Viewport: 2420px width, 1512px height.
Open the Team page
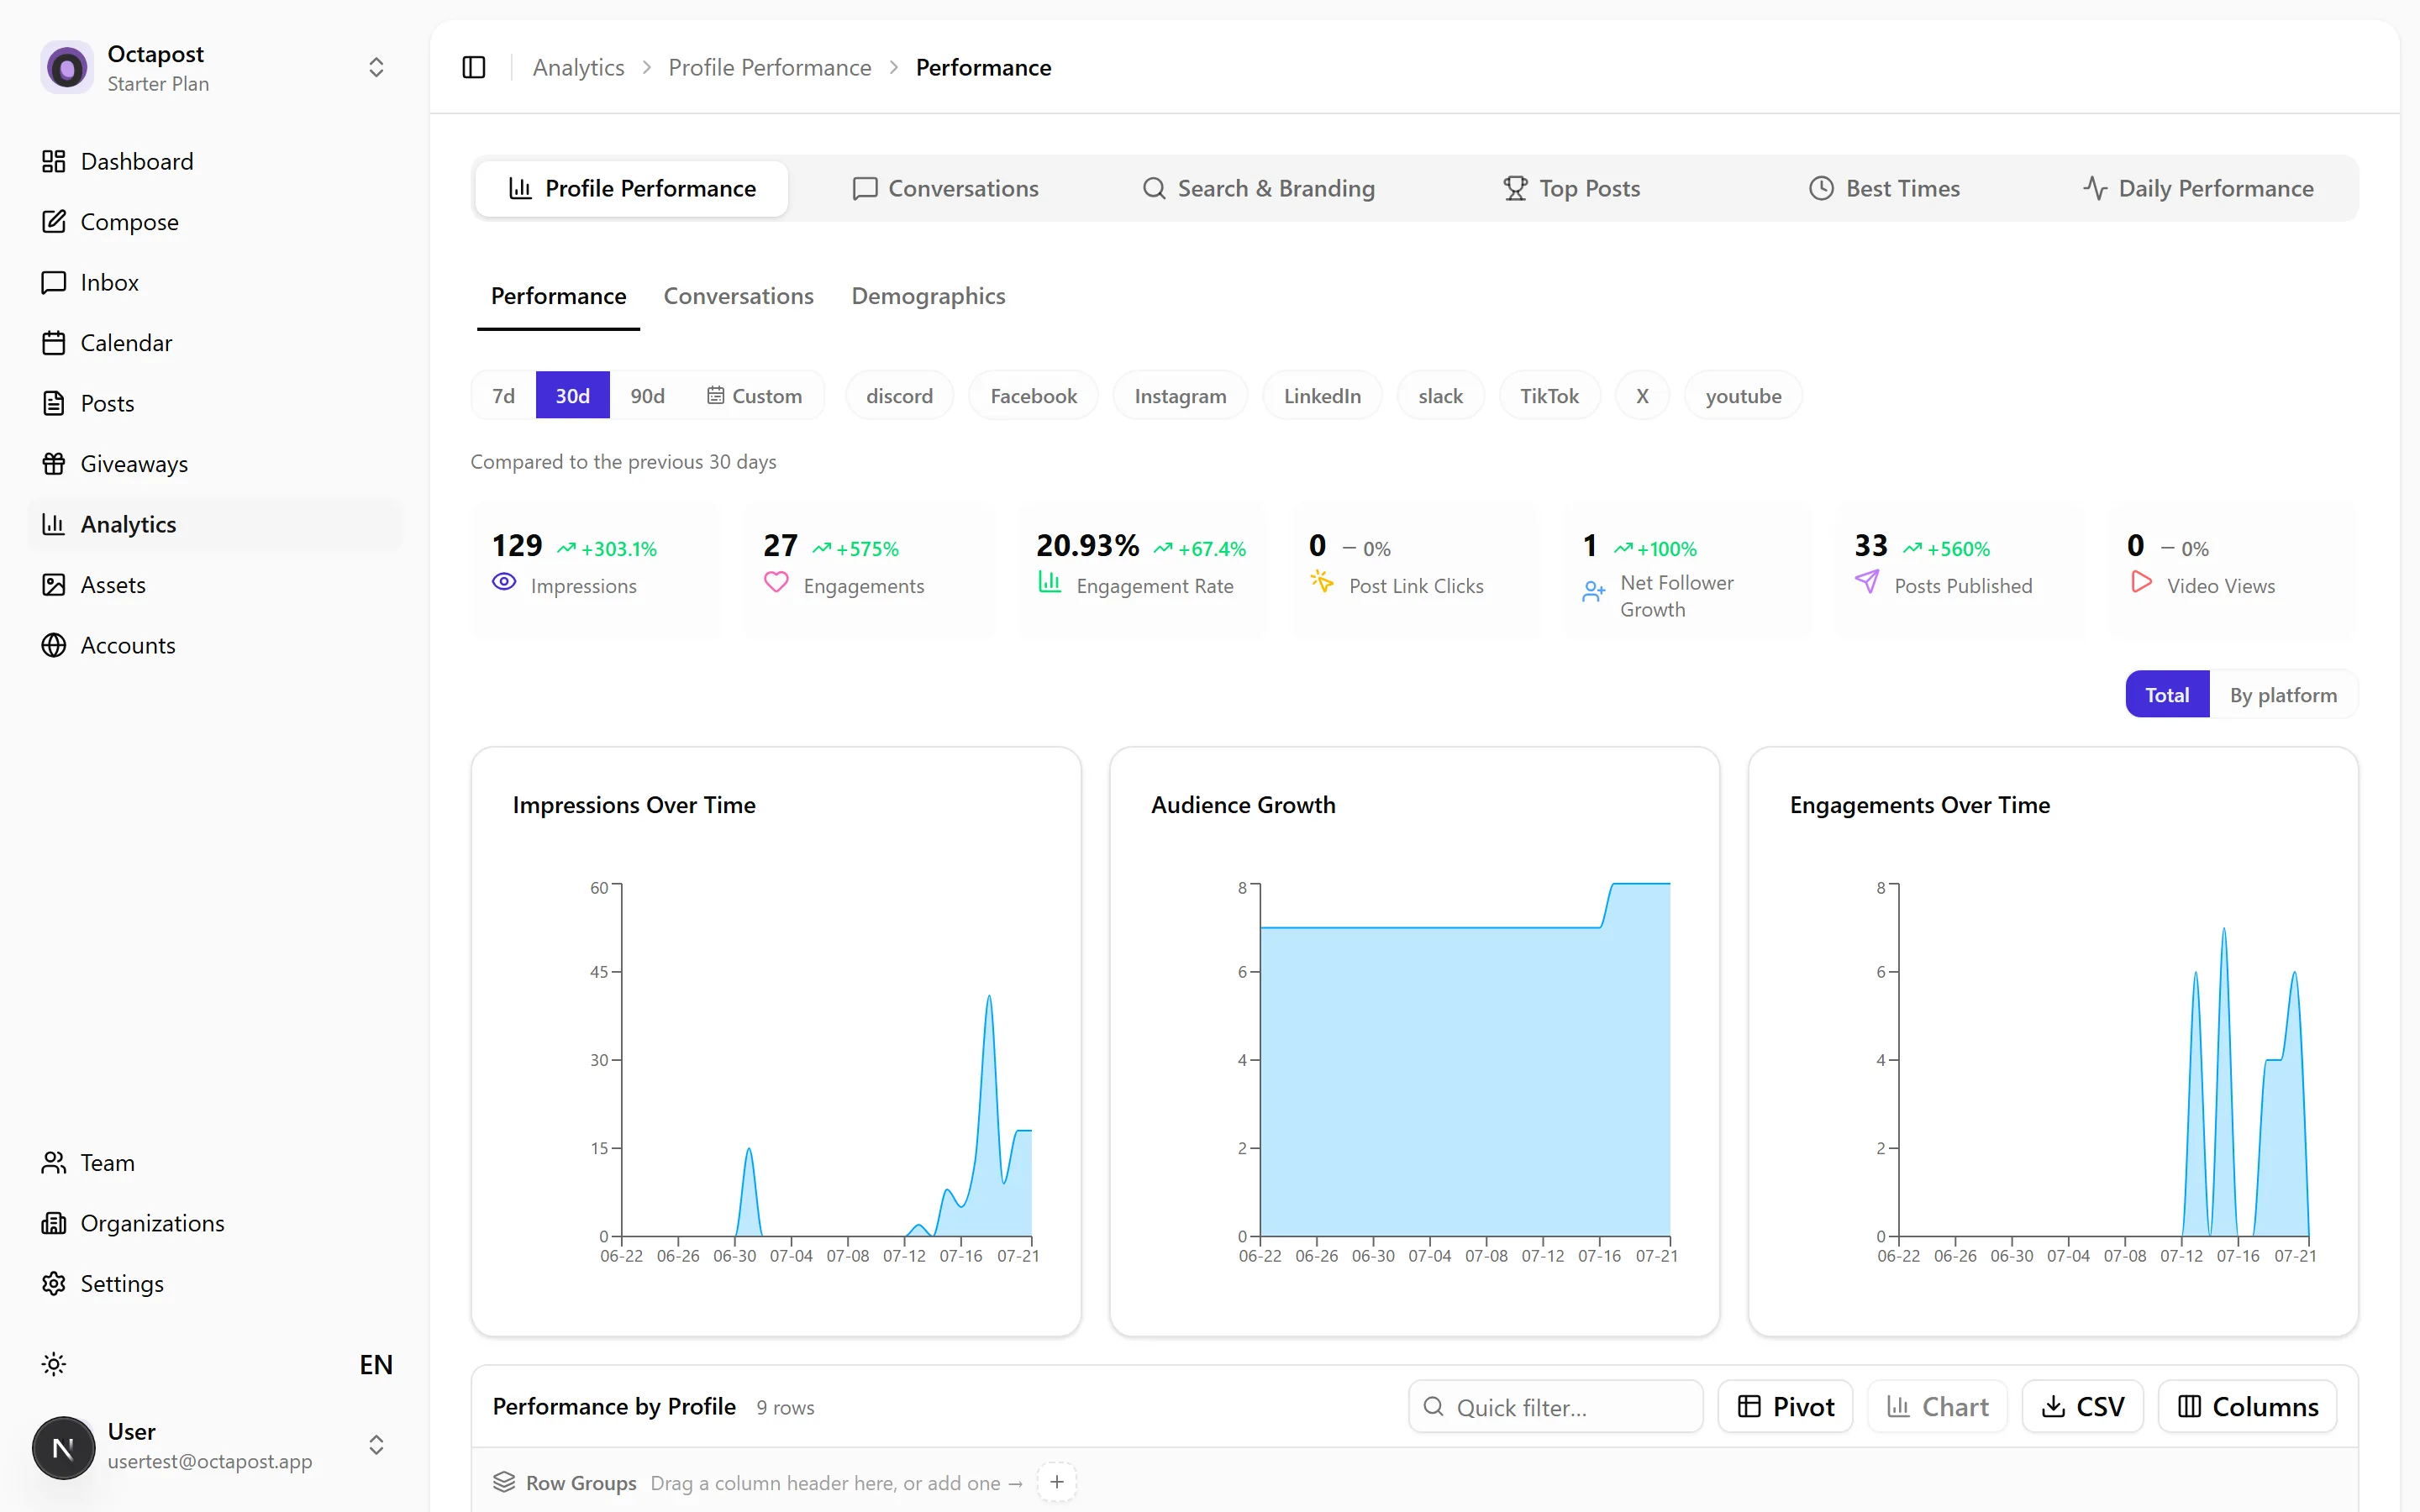tap(215, 1163)
